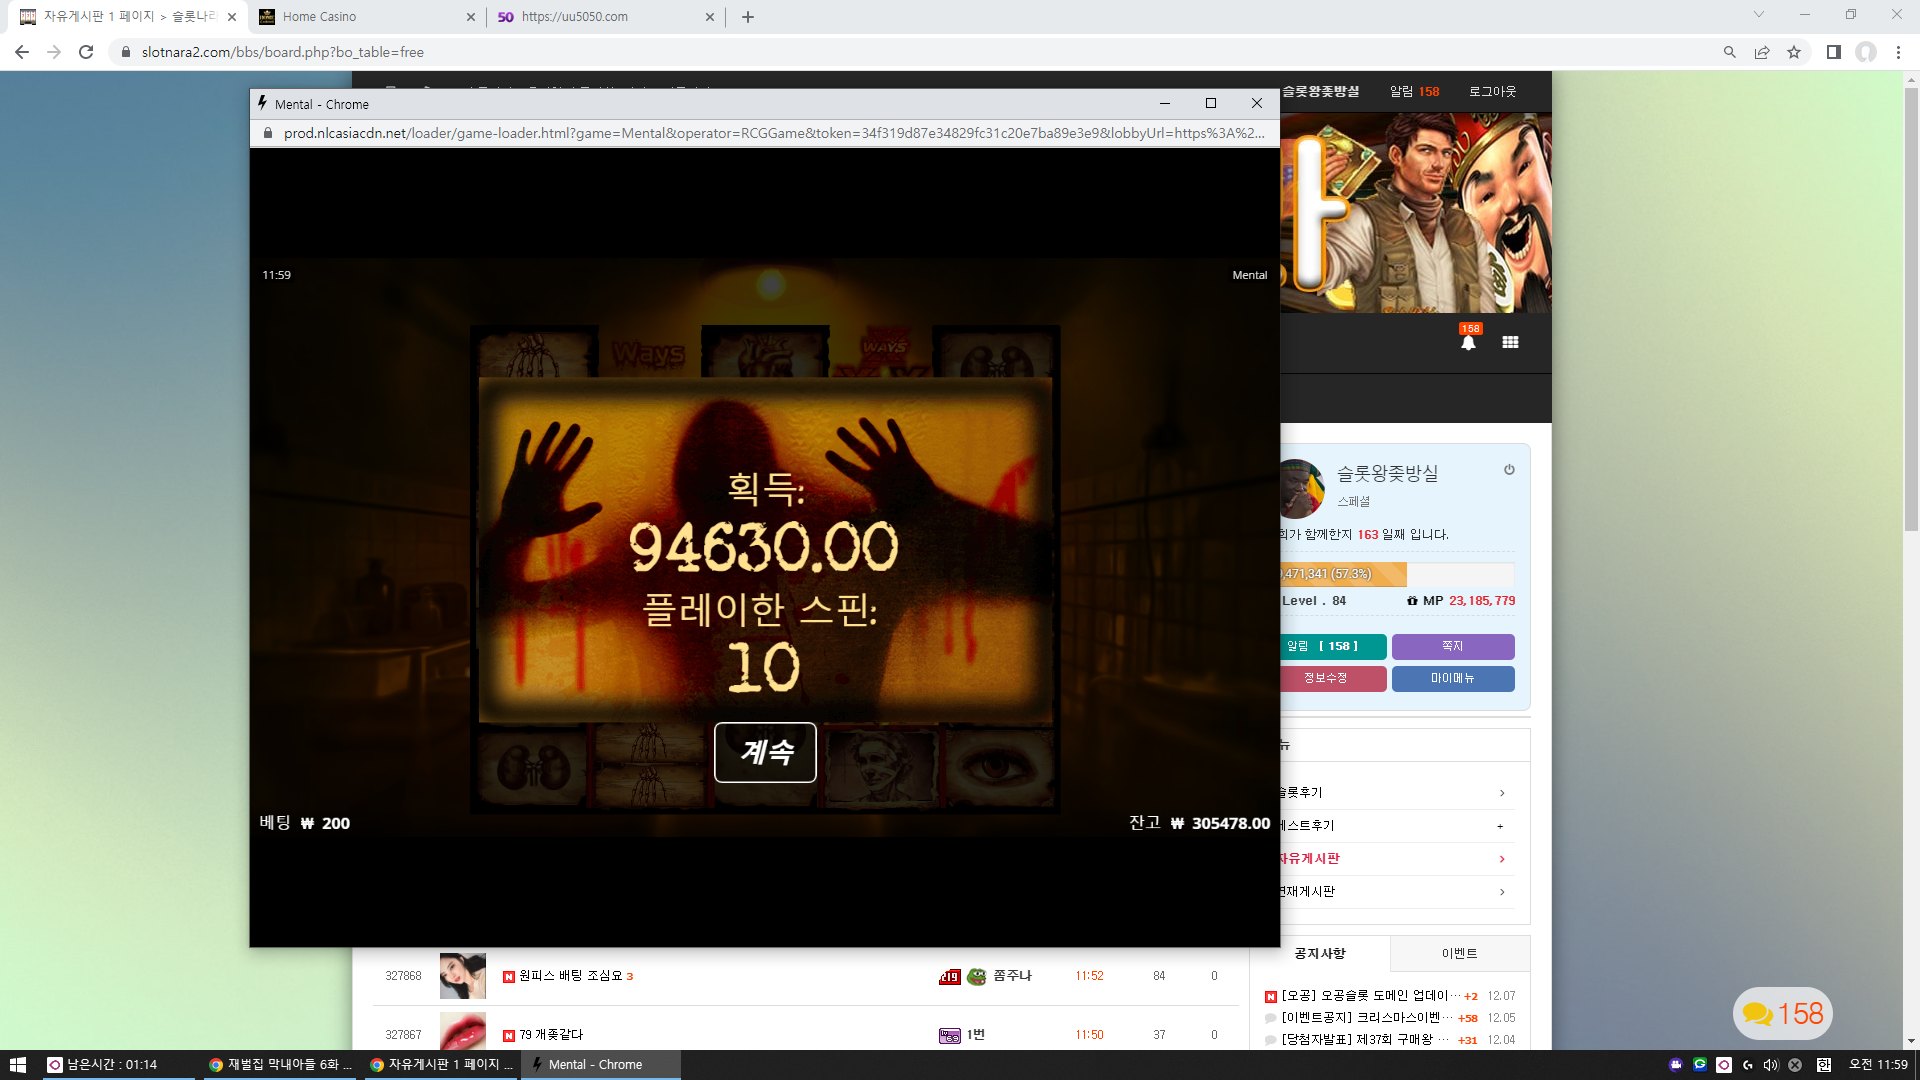This screenshot has height=1080, width=1920.
Task: Expand the 슬롯후기 menu chevron
Action: coord(1502,793)
